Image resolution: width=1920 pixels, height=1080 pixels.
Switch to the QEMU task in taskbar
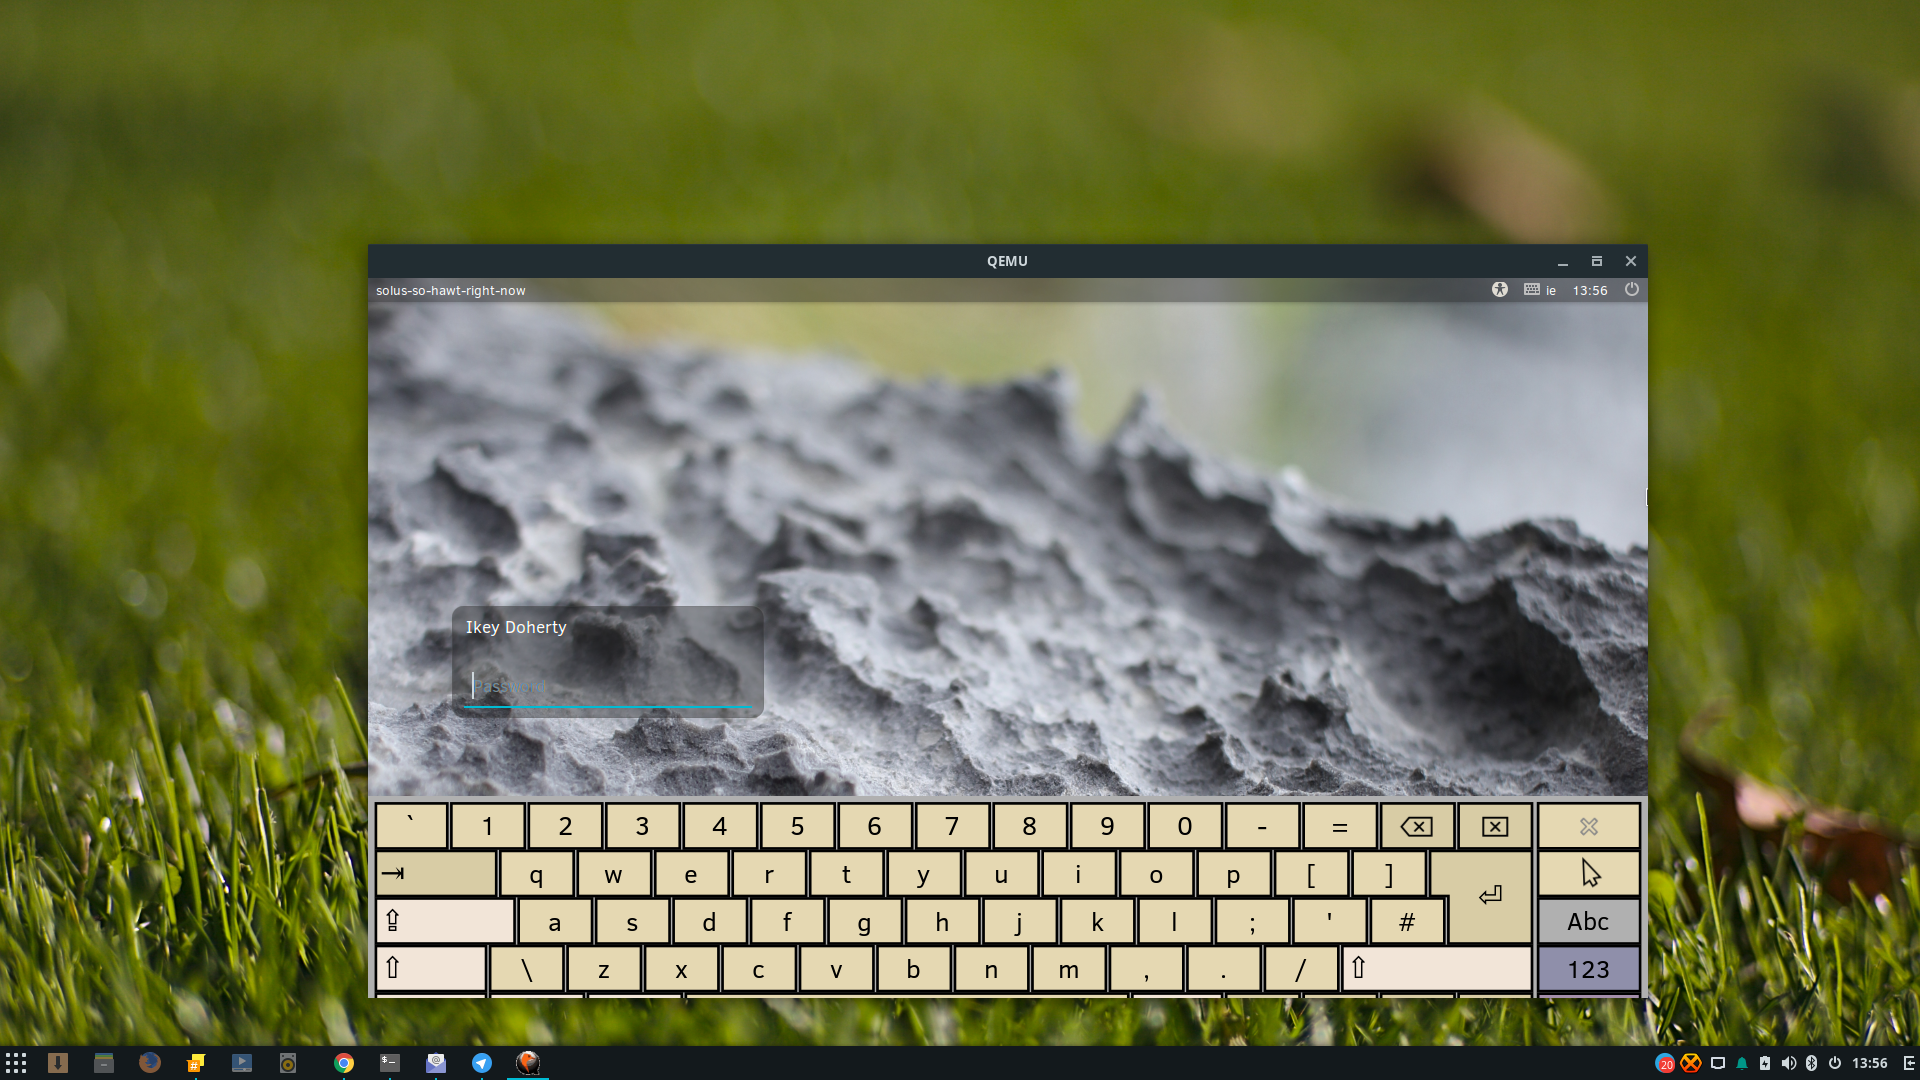tap(528, 1063)
